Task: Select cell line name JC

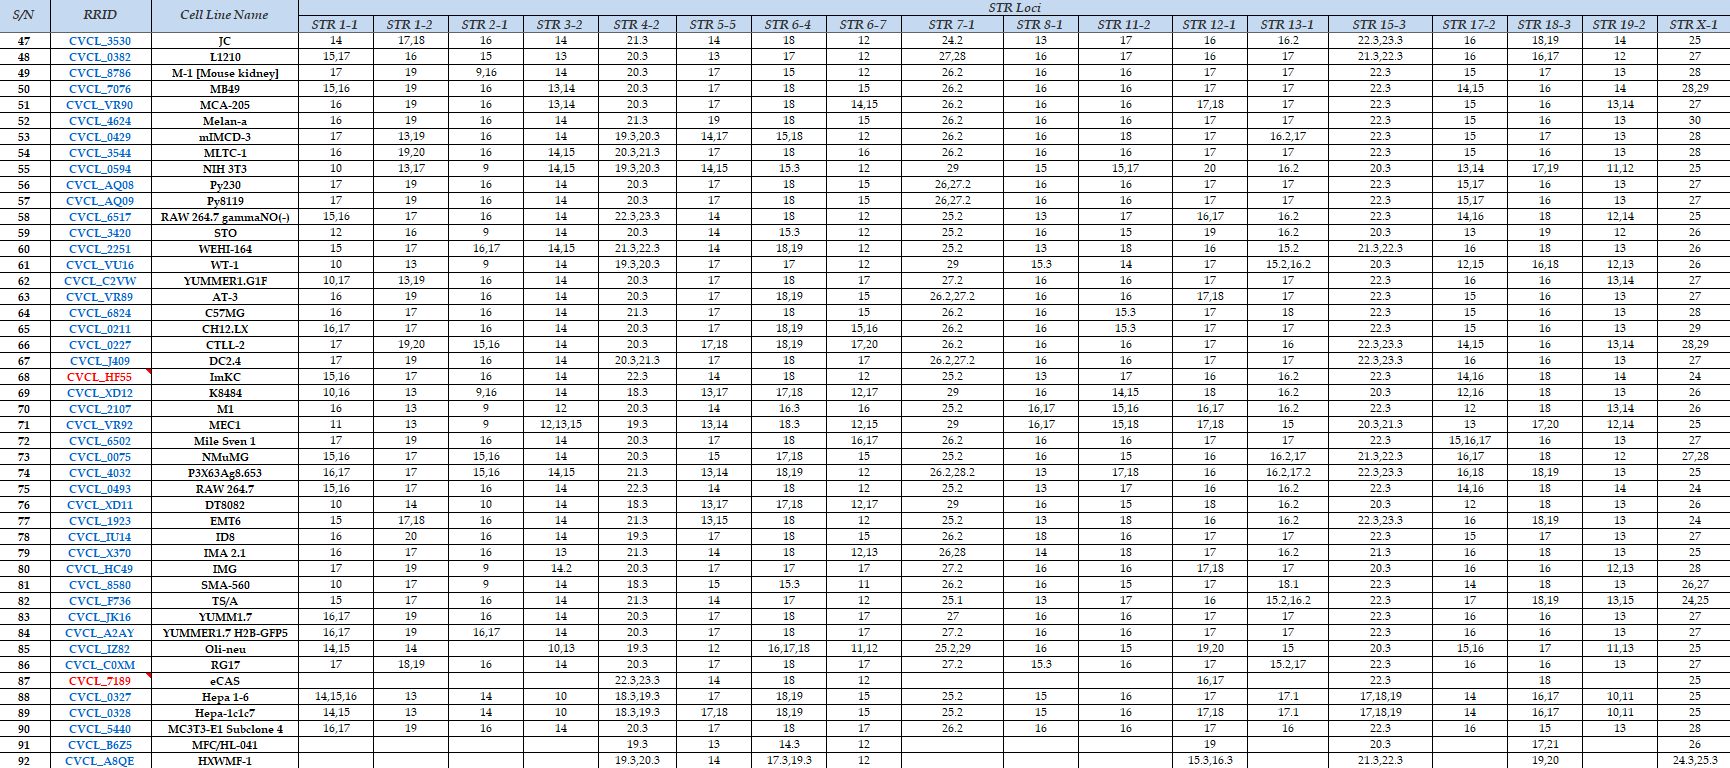Action: point(225,41)
